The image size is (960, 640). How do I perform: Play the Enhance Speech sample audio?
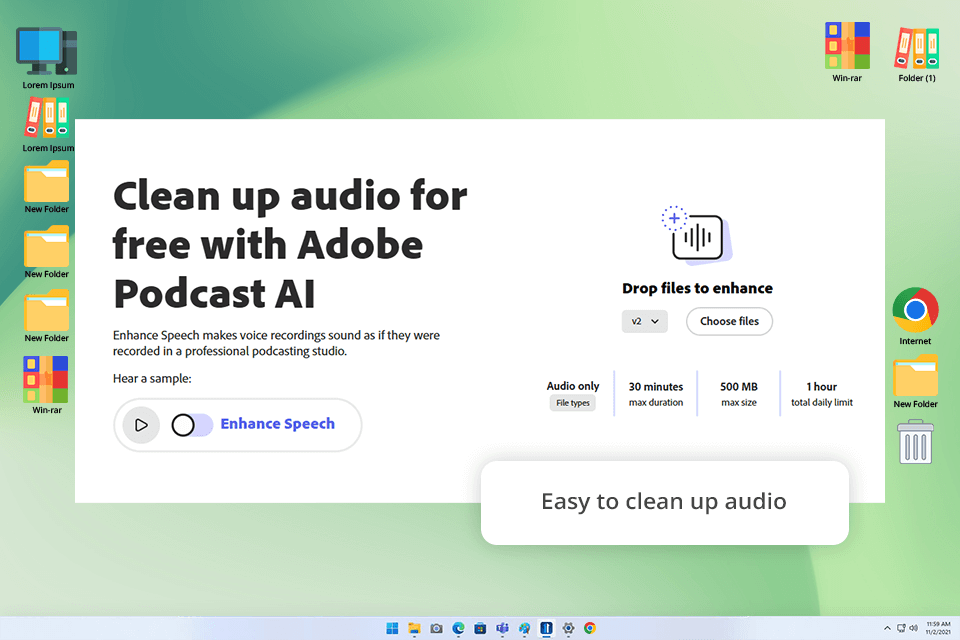click(141, 424)
